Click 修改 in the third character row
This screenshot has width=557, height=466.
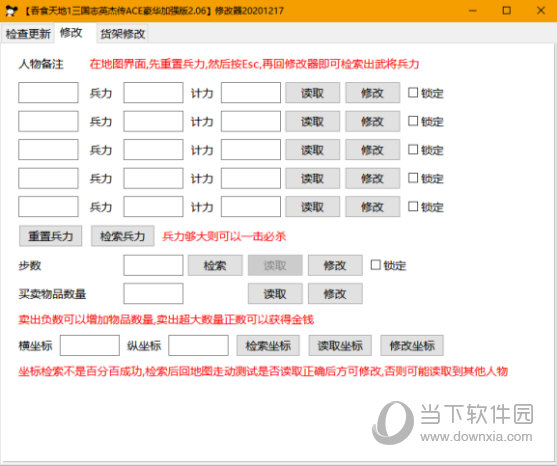click(x=373, y=150)
